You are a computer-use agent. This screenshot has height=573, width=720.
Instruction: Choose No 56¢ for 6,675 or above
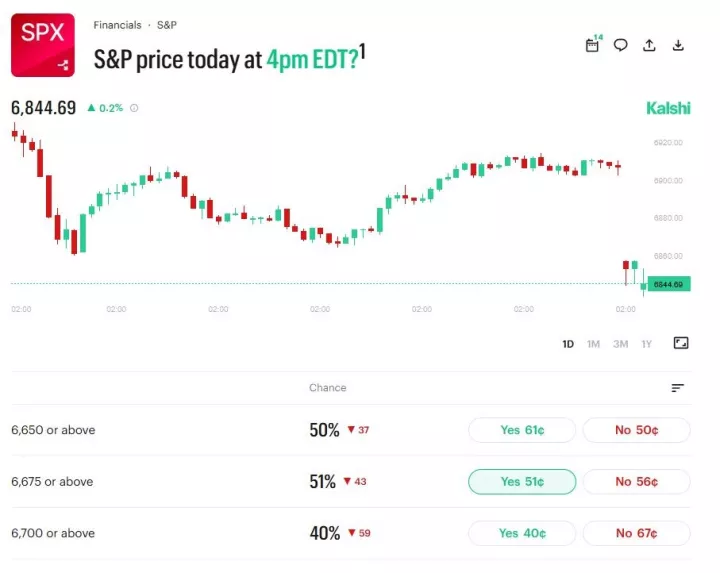636,482
